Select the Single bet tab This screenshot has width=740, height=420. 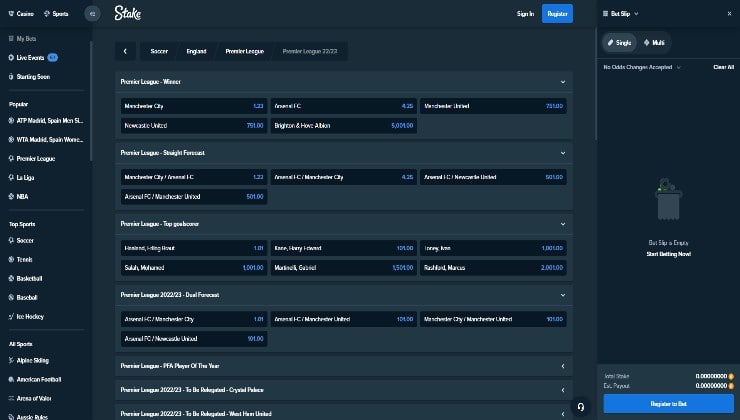coord(619,42)
